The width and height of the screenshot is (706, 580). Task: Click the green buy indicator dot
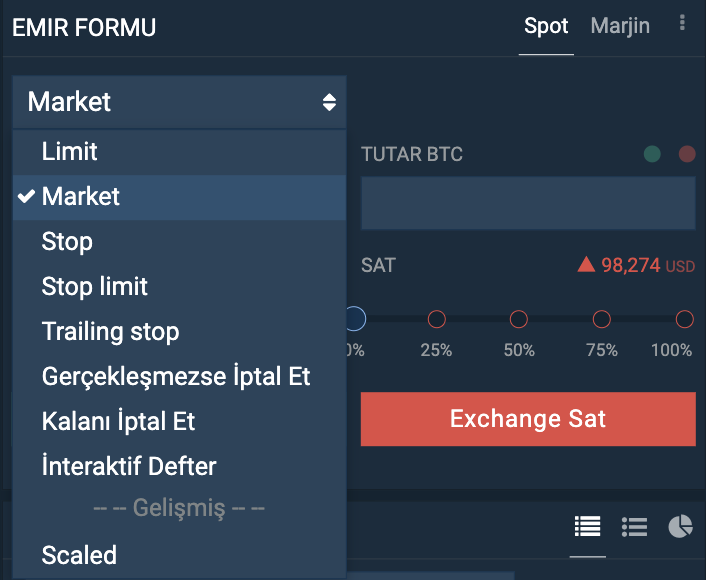[x=652, y=154]
